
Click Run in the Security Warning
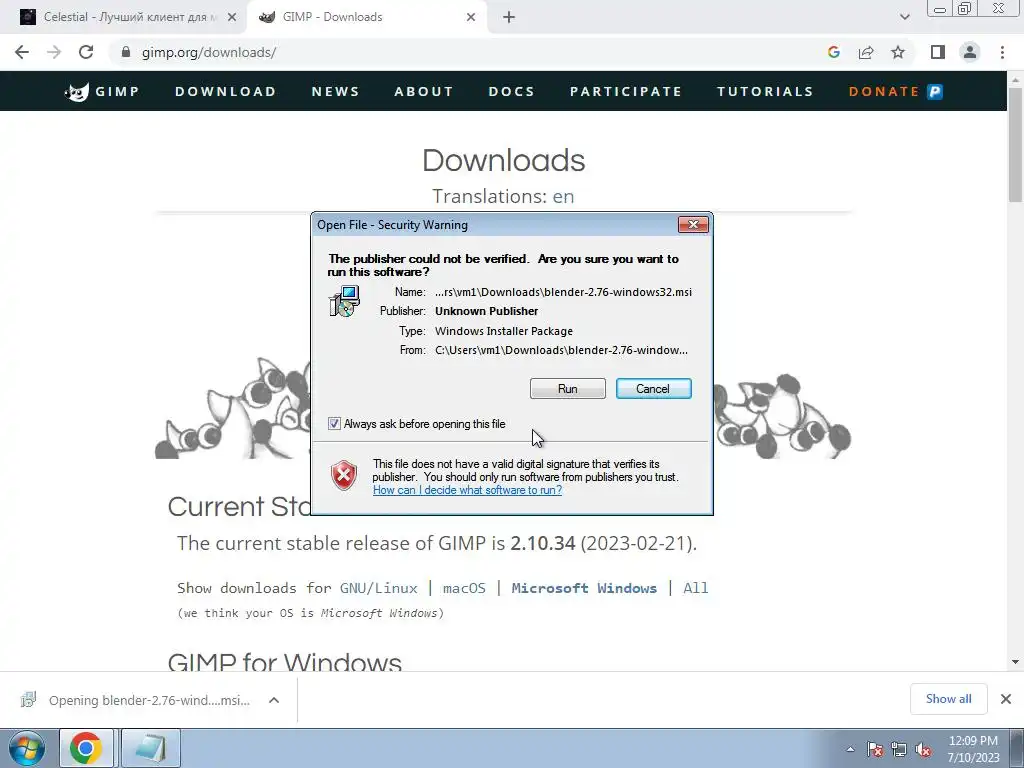tap(568, 389)
